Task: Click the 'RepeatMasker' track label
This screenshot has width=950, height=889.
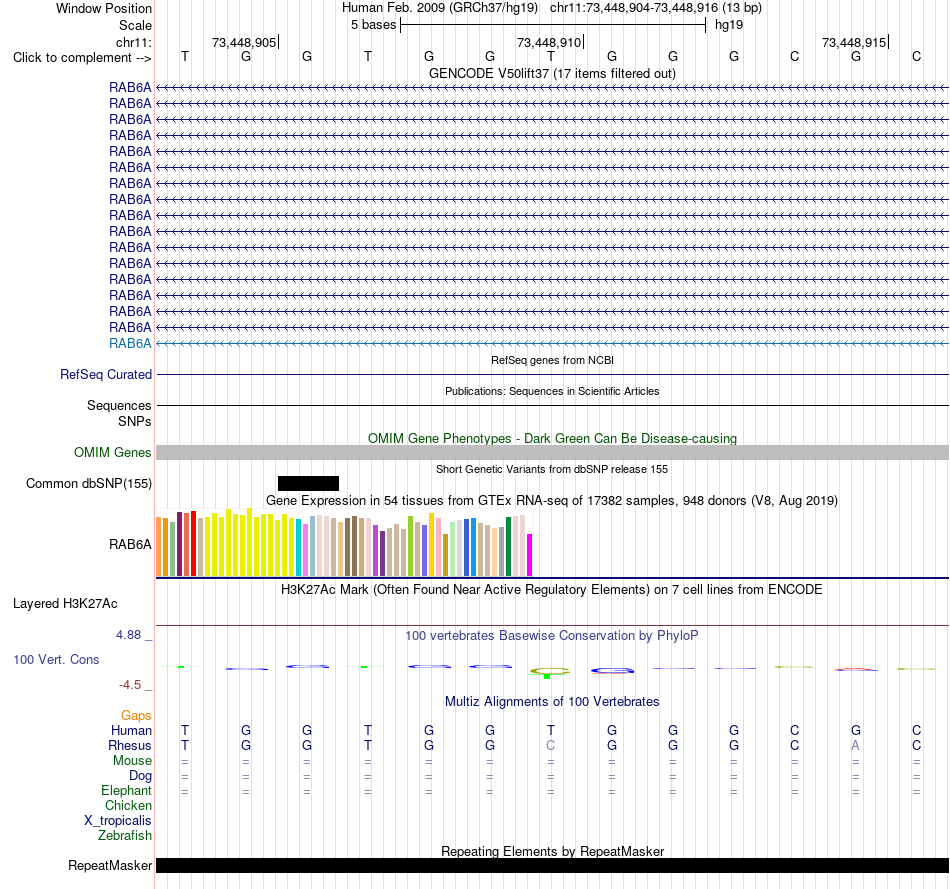Action: point(110,866)
